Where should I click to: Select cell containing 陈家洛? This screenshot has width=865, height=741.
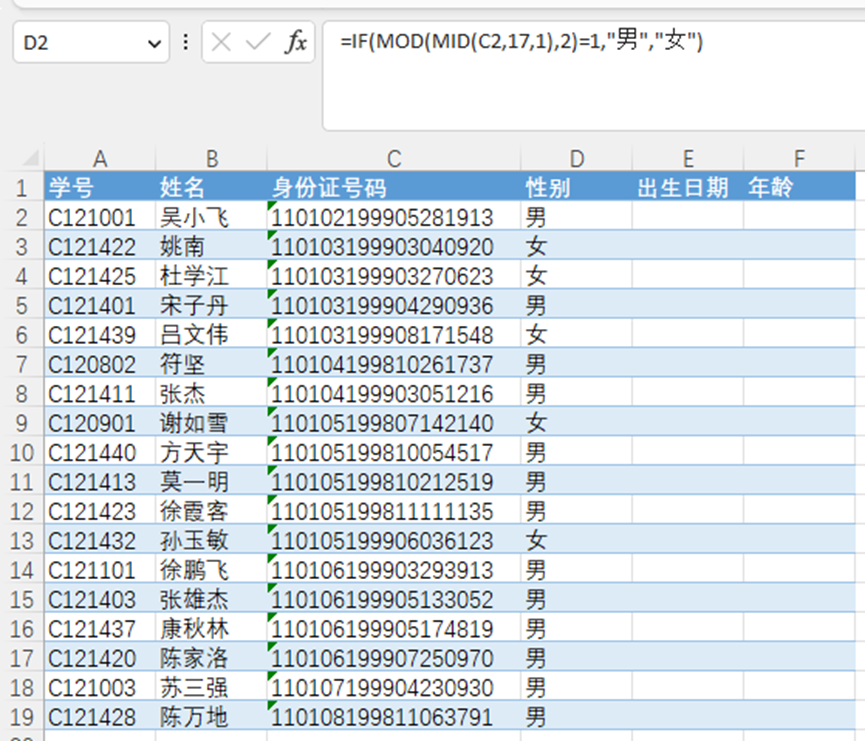pos(211,658)
